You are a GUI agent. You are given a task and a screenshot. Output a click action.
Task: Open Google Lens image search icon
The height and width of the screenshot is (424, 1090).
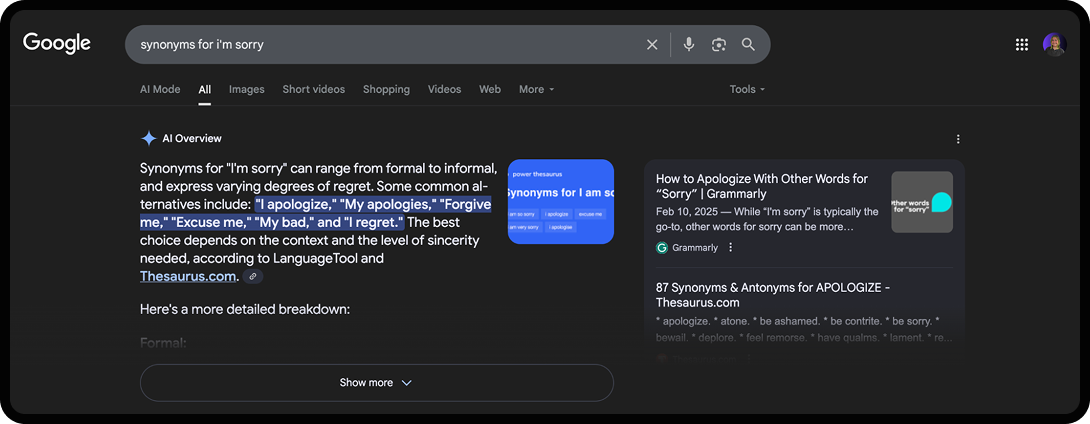[719, 44]
